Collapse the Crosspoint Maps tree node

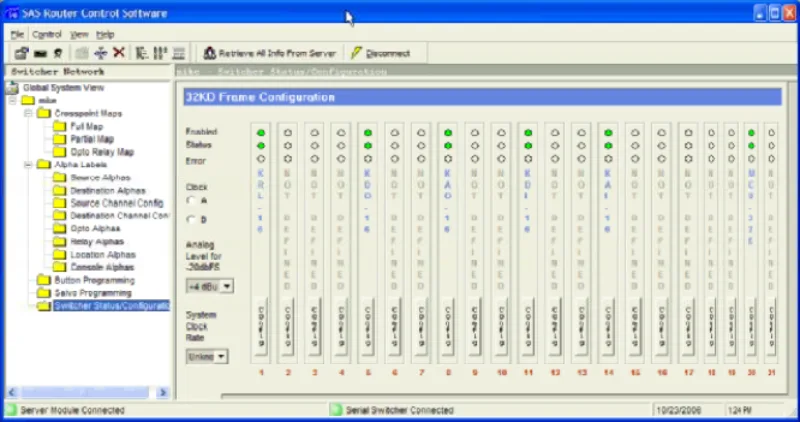point(29,113)
